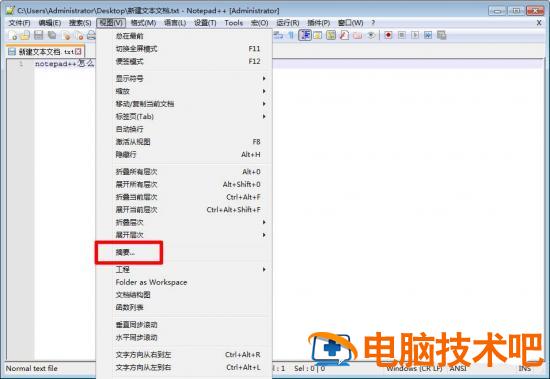Toggle 文字方向从右到左 menu entry
The image size is (550, 379).
click(x=185, y=354)
